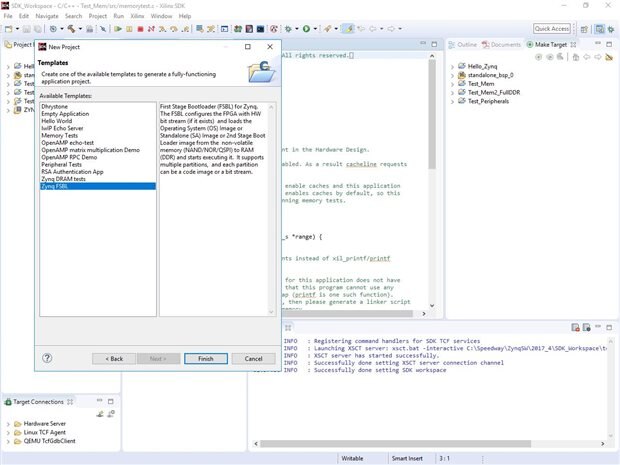The height and width of the screenshot is (465, 620).
Task: Click the Quick Access search field
Action: tap(552, 29)
